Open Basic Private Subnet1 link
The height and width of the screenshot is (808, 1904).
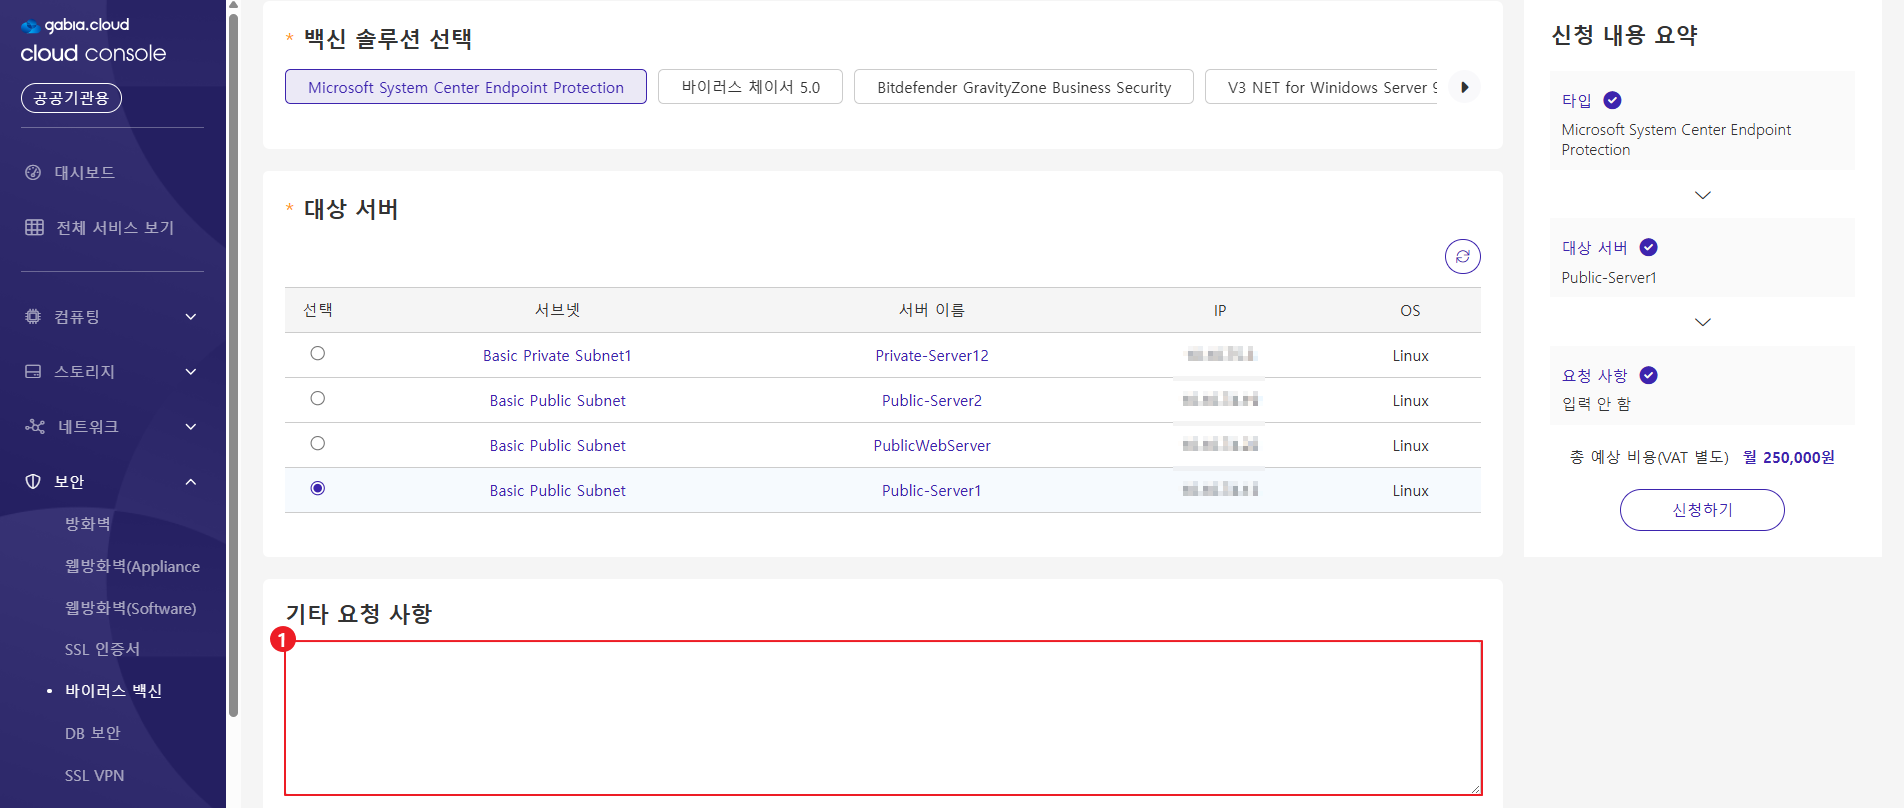click(x=557, y=355)
